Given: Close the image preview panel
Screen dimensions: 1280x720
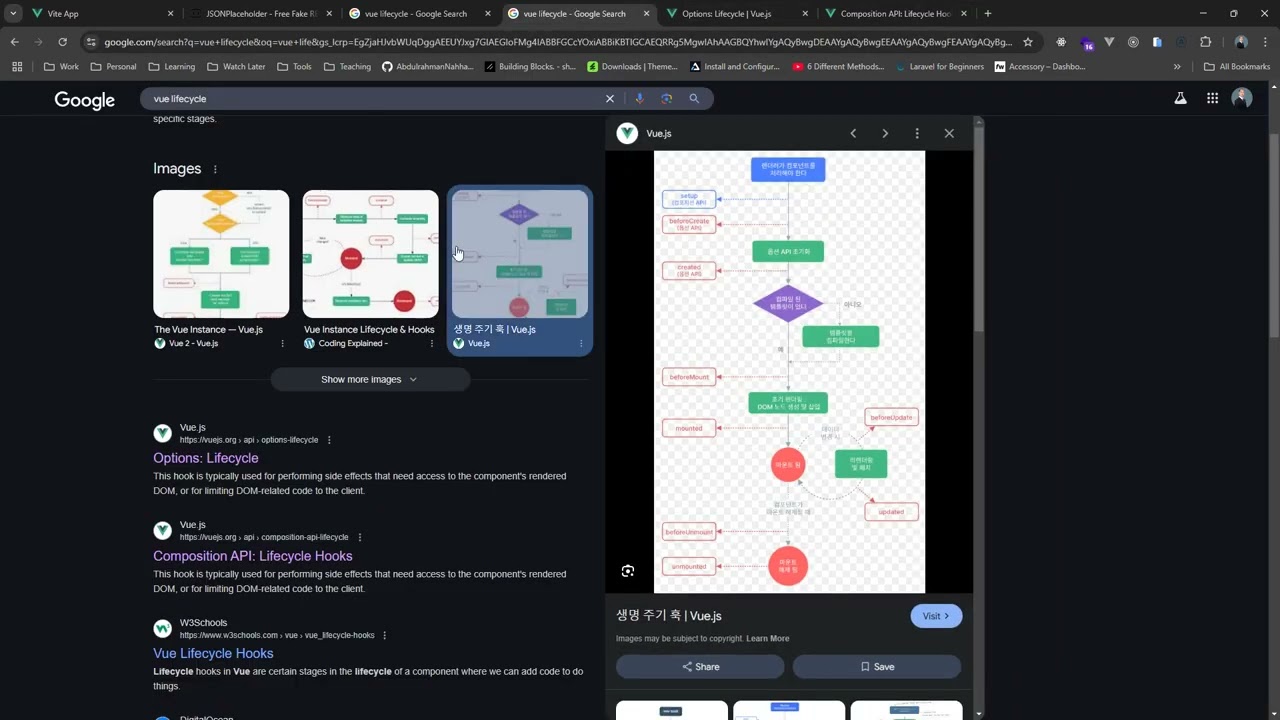Looking at the screenshot, I should point(949,133).
